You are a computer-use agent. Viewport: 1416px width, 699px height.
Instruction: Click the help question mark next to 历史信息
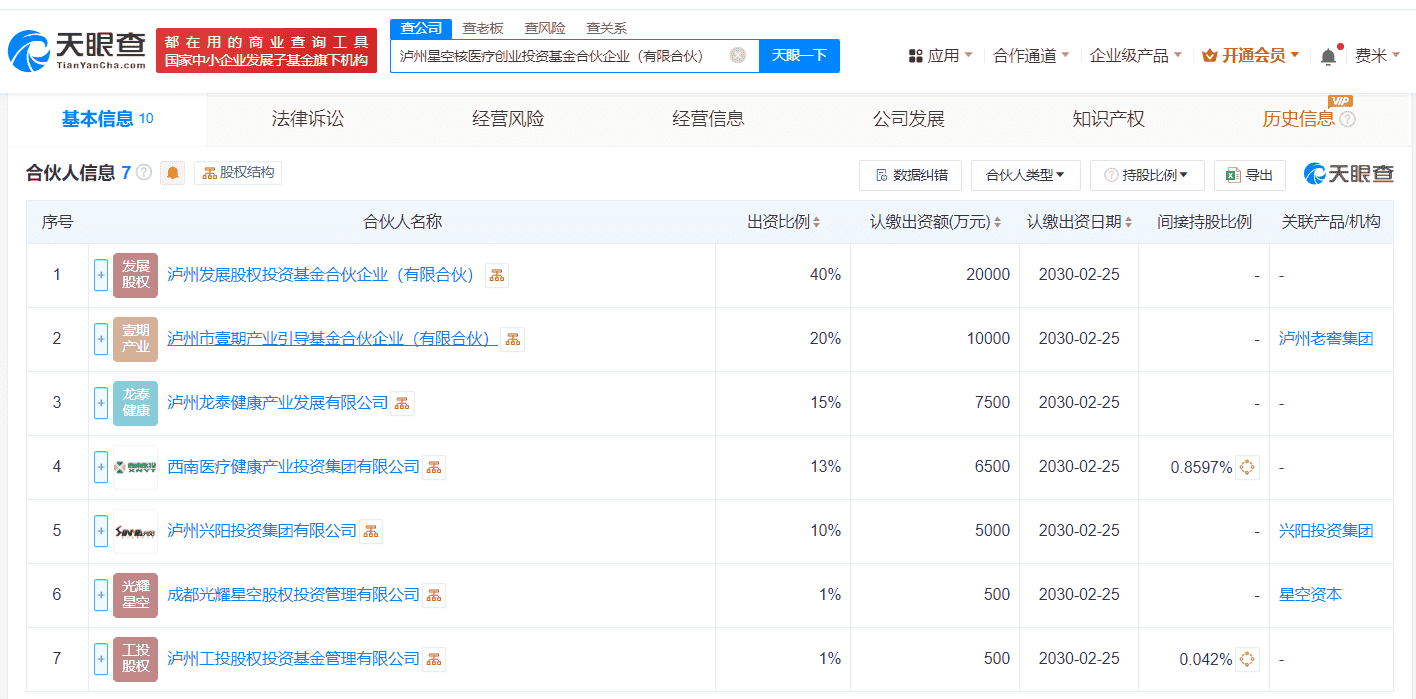pos(1347,119)
